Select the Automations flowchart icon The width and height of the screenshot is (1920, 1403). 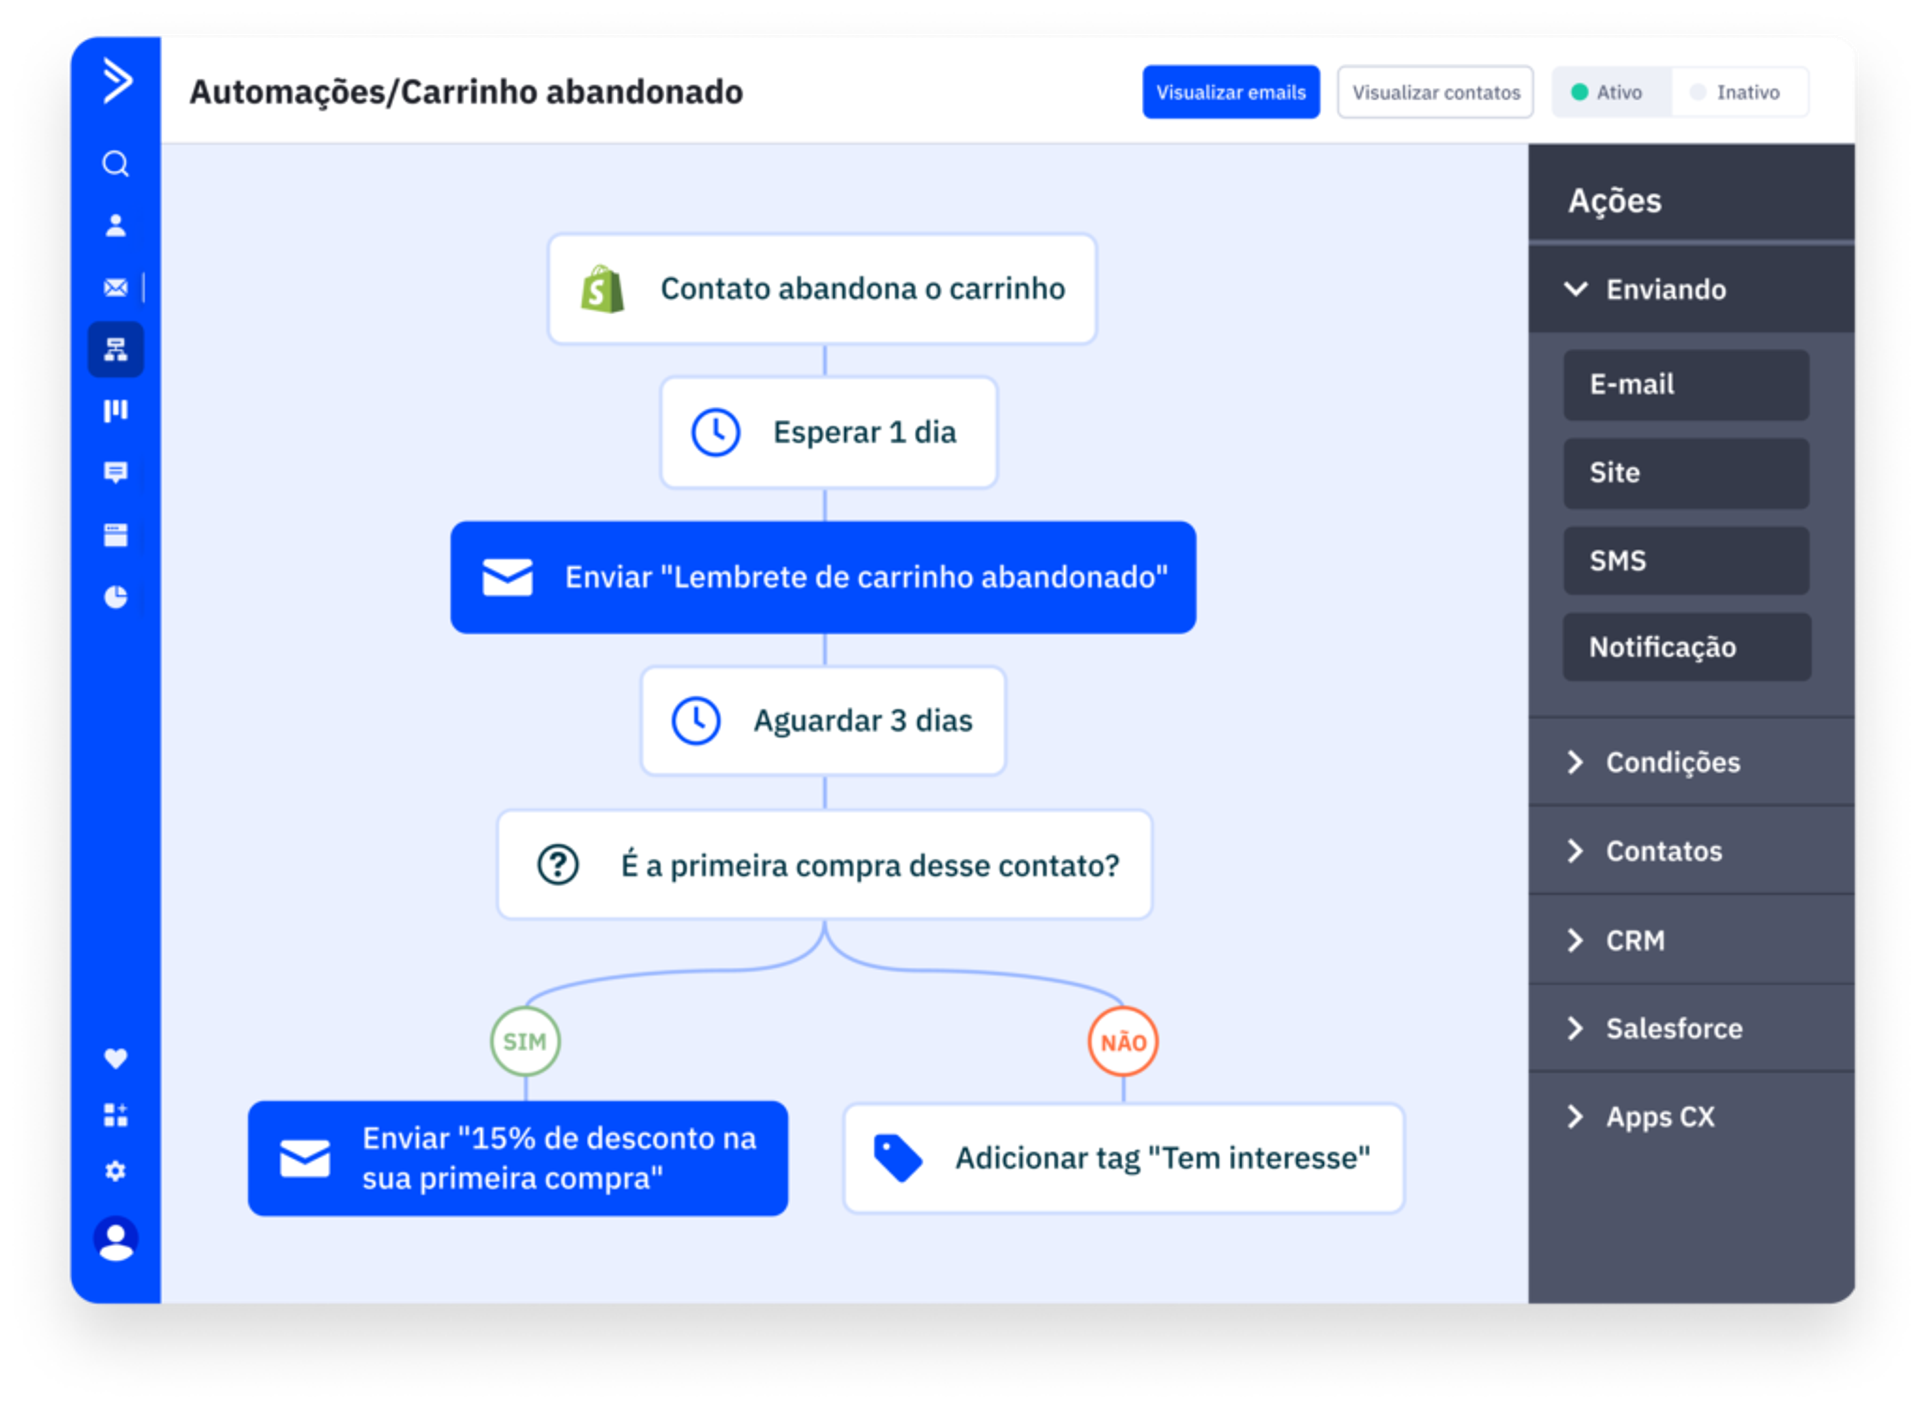click(116, 349)
